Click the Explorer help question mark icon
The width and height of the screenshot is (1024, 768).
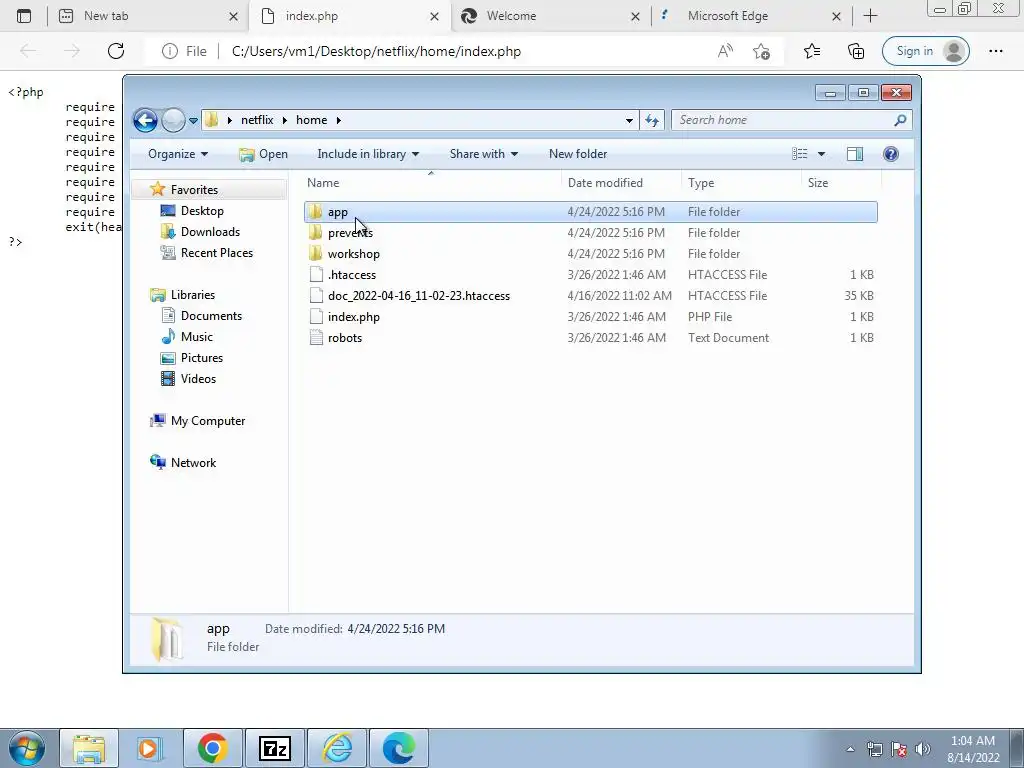click(891, 154)
